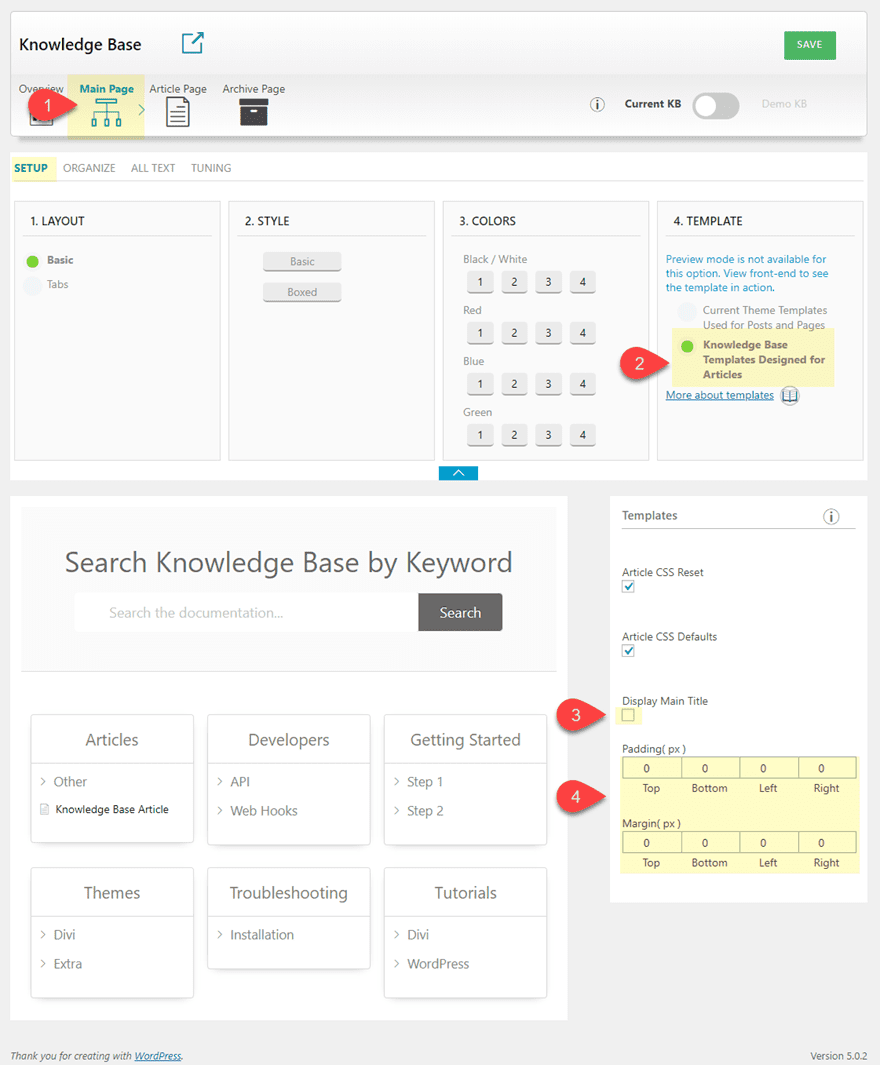880x1065 pixels.
Task: Select the Main Page sitemap icon
Action: pyautogui.click(x=106, y=113)
